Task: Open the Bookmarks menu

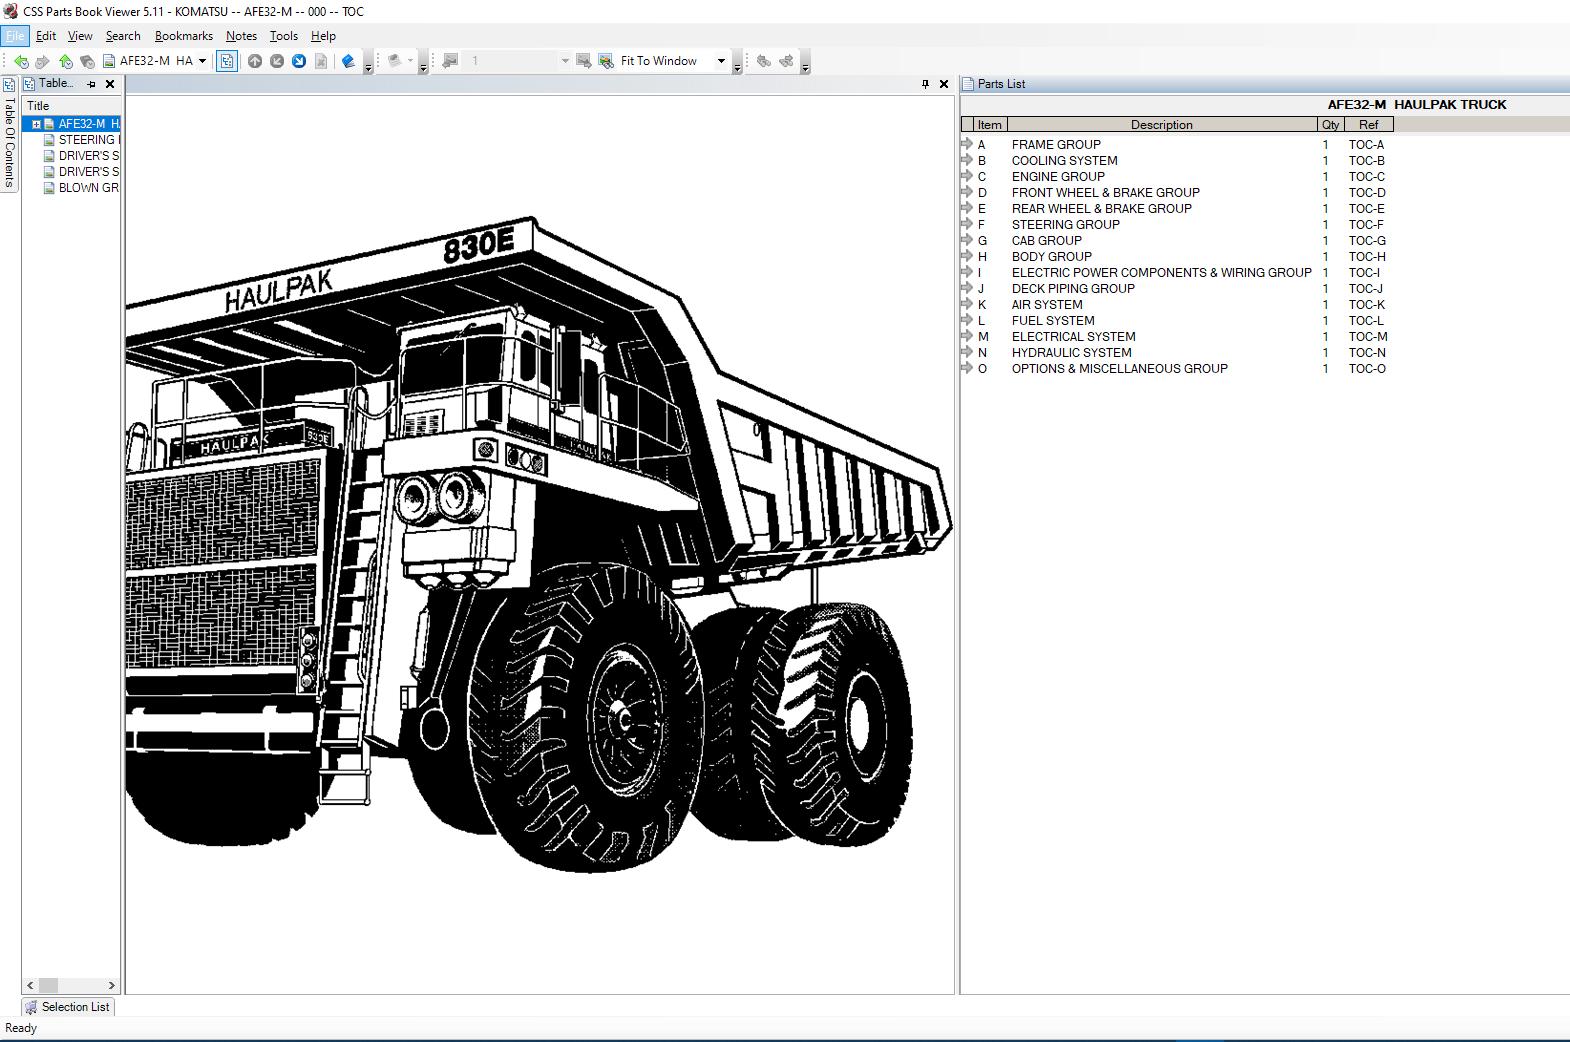Action: point(184,36)
